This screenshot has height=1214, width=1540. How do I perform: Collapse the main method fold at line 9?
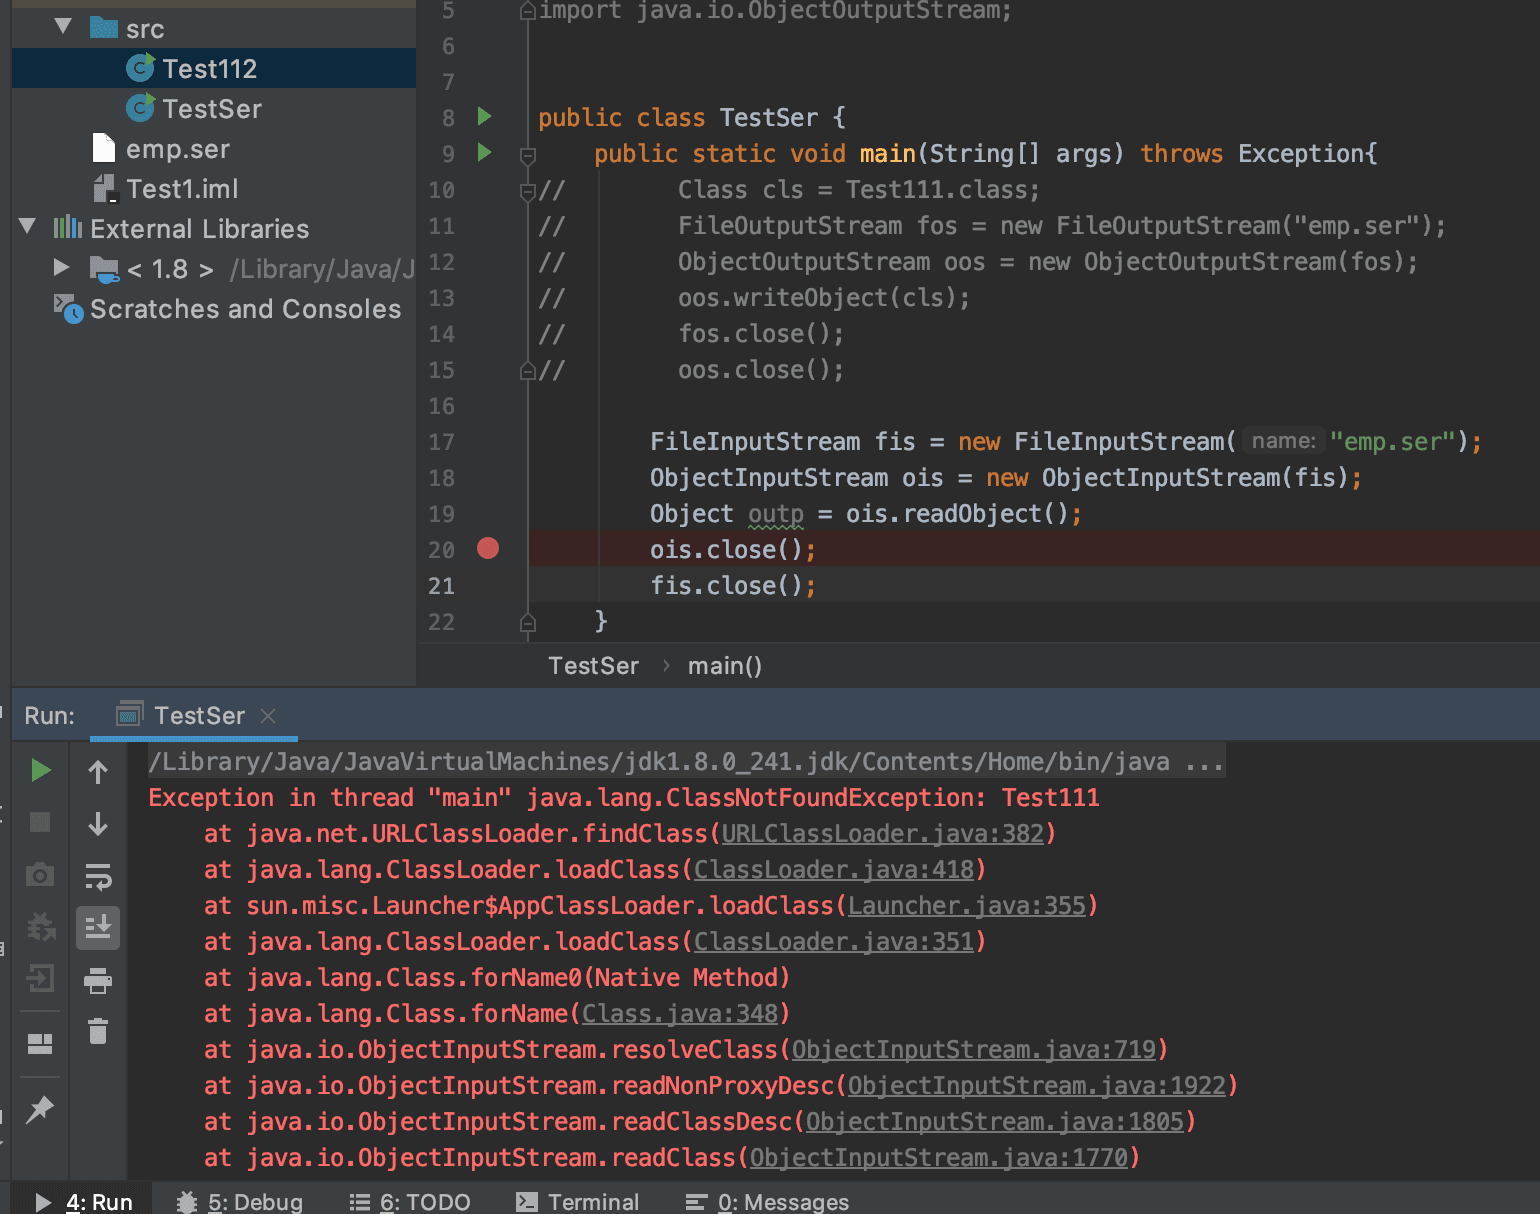528,154
